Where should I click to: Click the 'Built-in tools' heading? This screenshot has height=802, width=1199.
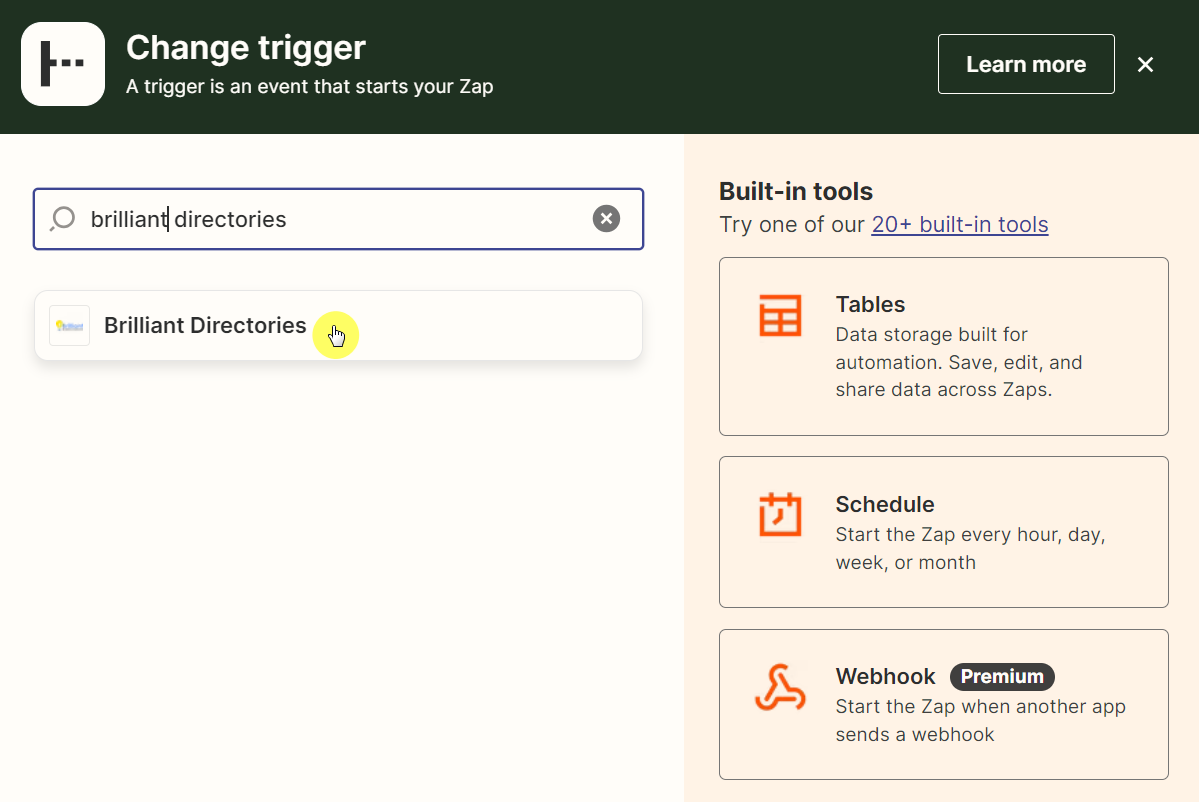pos(796,191)
